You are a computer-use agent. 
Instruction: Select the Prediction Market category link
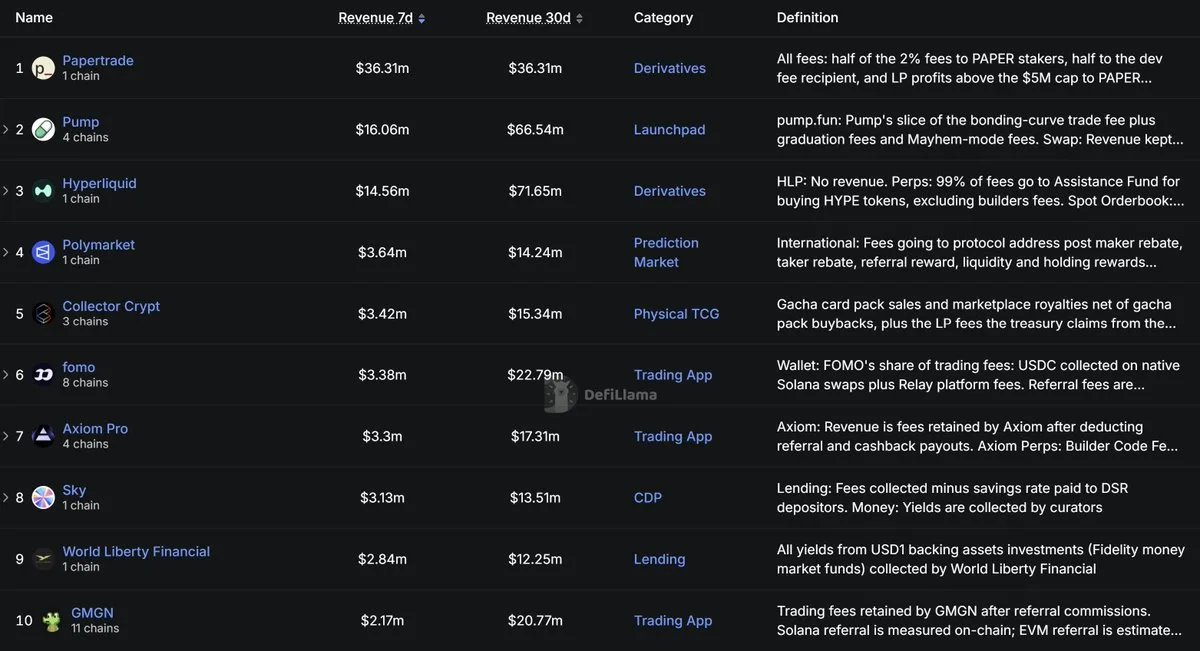(x=666, y=252)
